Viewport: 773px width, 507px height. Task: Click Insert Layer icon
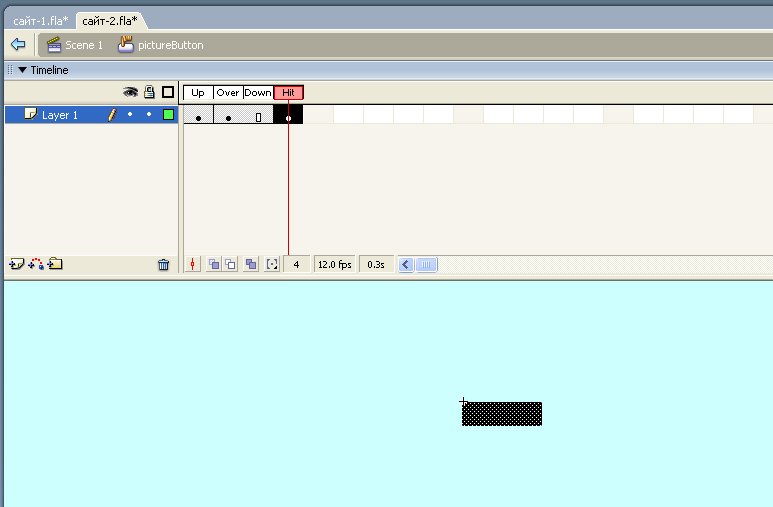click(x=16, y=264)
